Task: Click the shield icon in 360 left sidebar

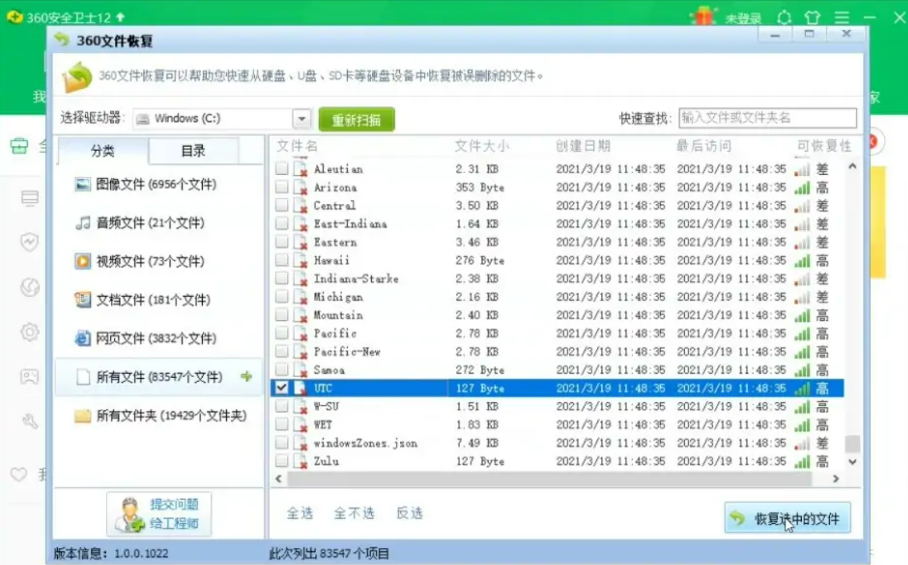Action: tap(30, 242)
